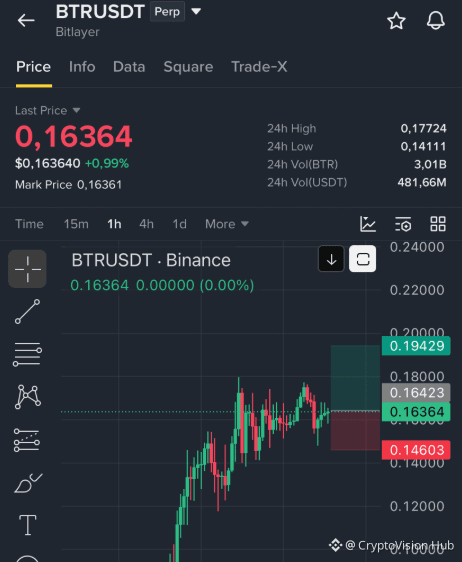Select the text annotation tool

click(x=28, y=525)
